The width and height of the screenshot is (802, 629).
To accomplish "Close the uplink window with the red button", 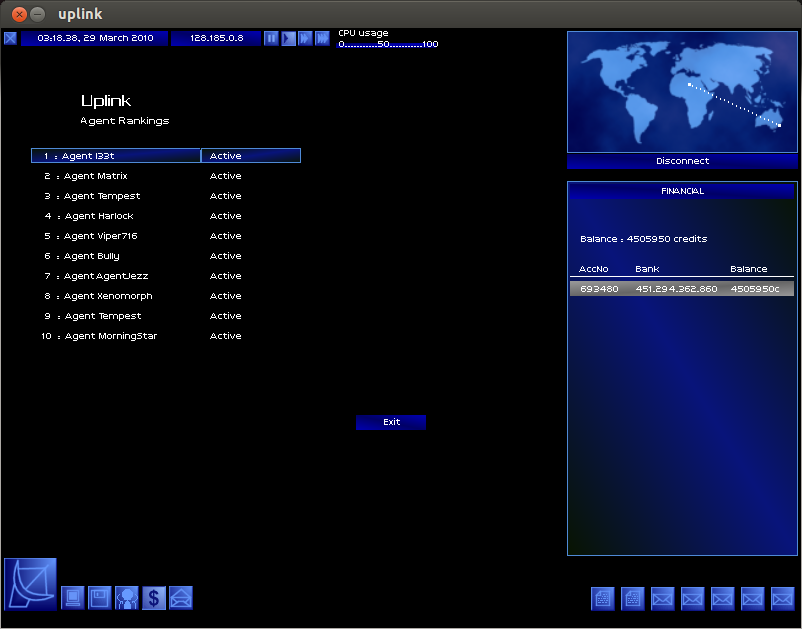I will pos(19,14).
